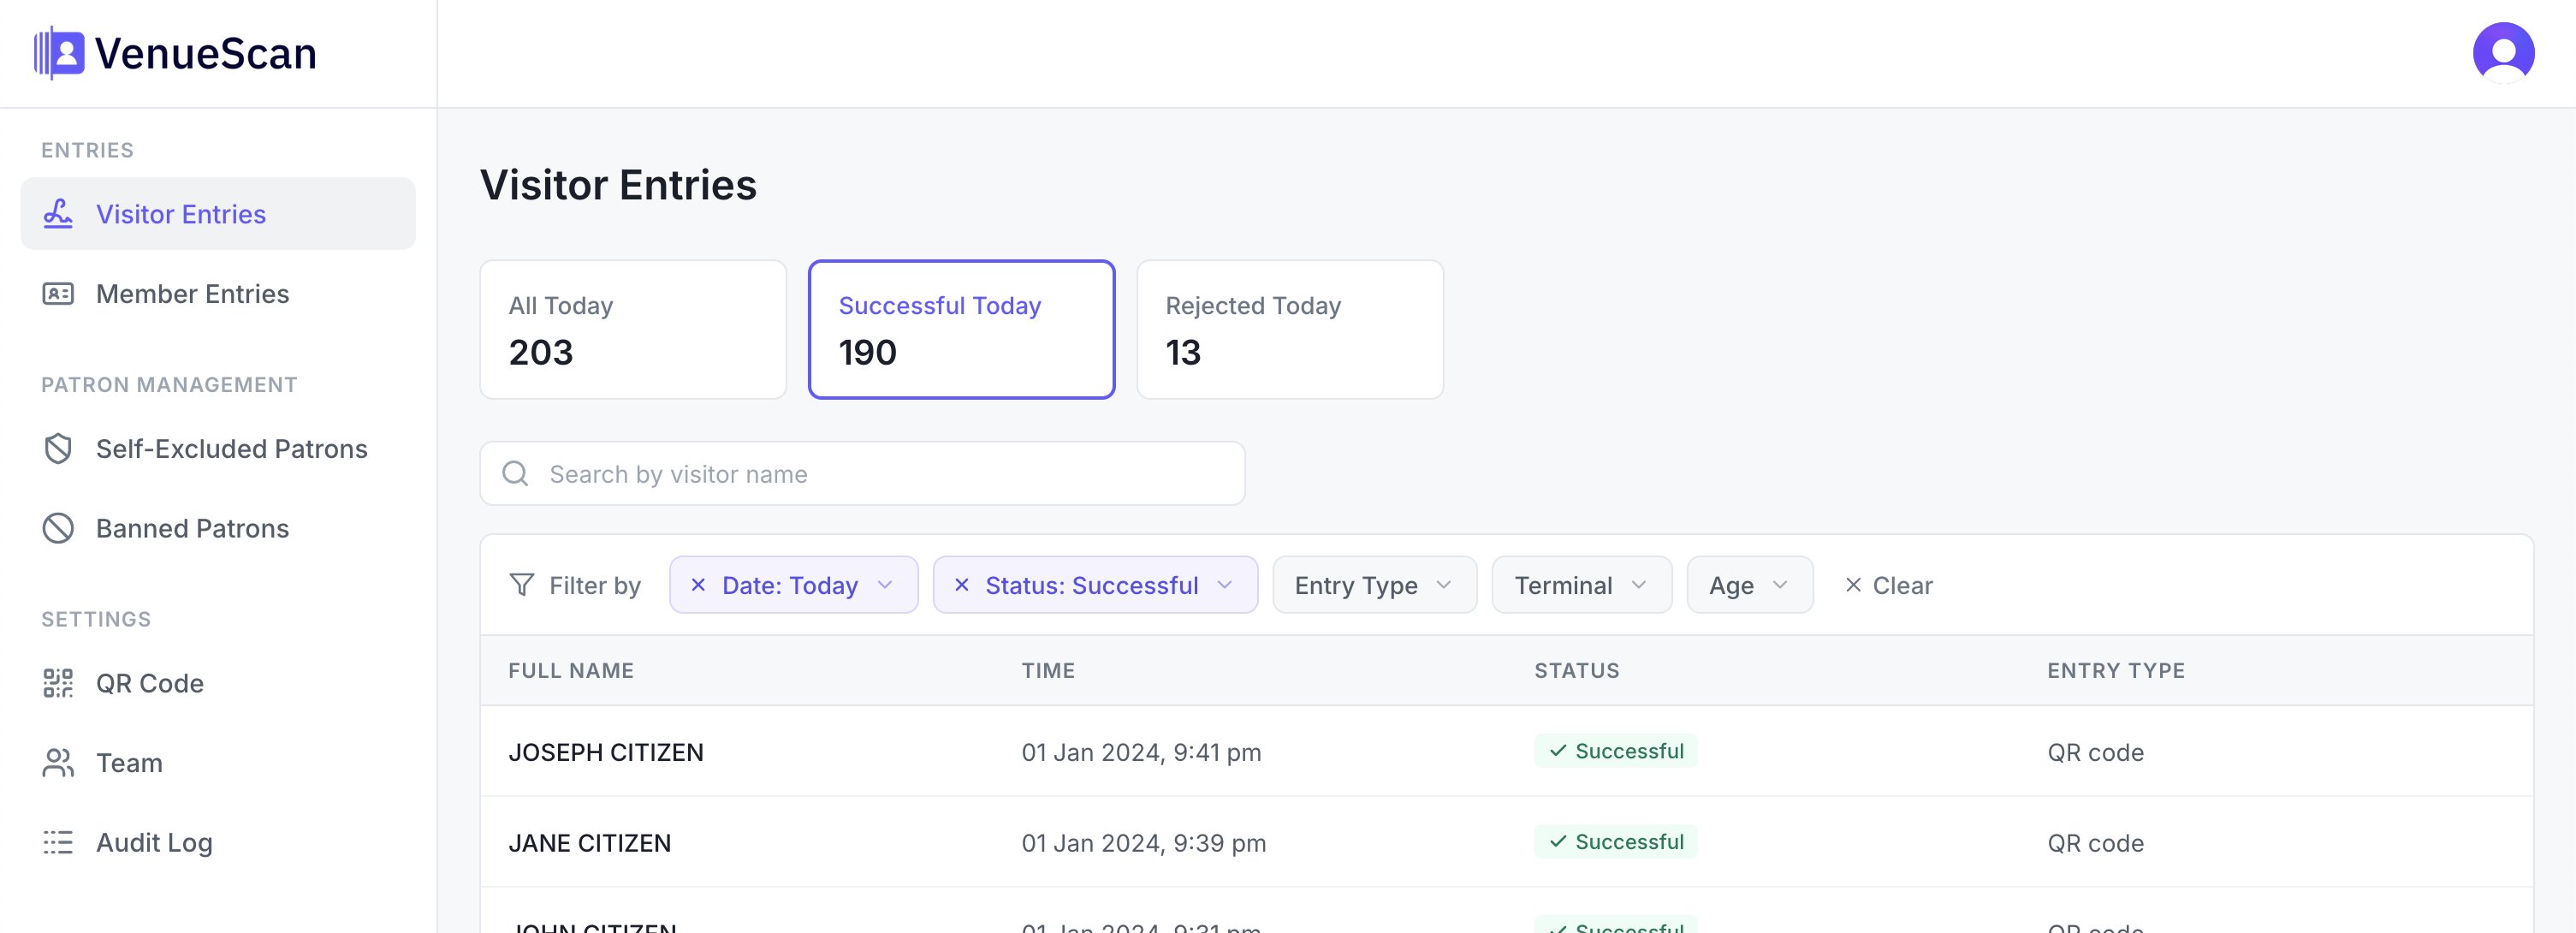This screenshot has height=933, width=2576.
Task: Open QR Code settings page
Action: 218,683
